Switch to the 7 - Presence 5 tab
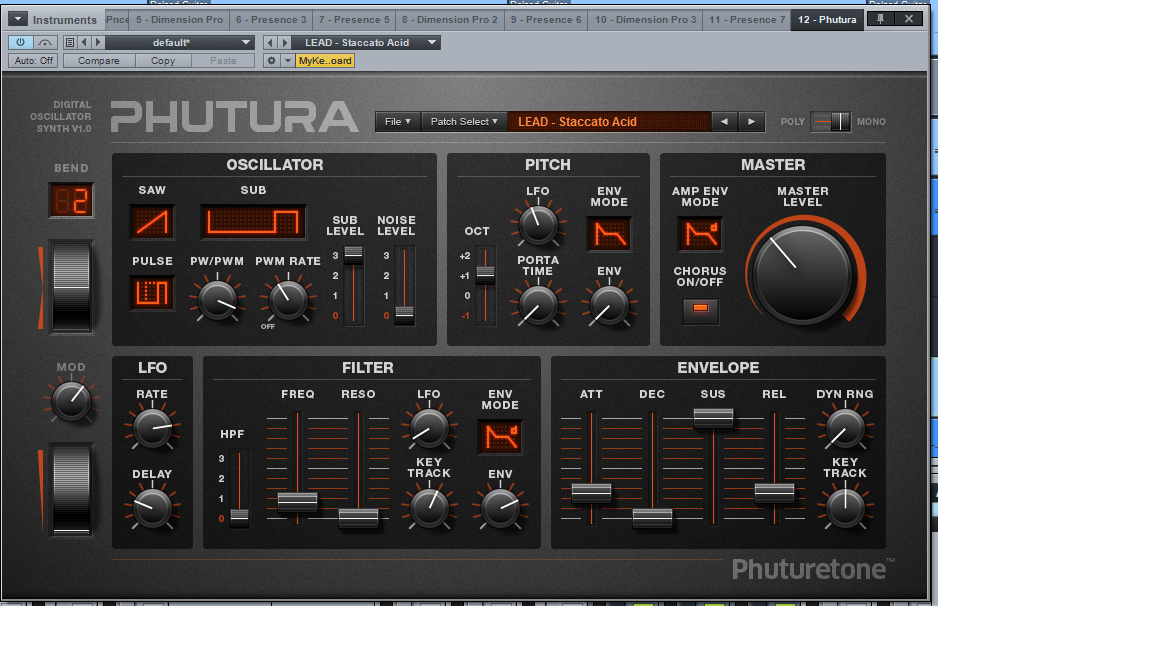Image resolution: width=1152 pixels, height=648 pixels. pyautogui.click(x=354, y=20)
